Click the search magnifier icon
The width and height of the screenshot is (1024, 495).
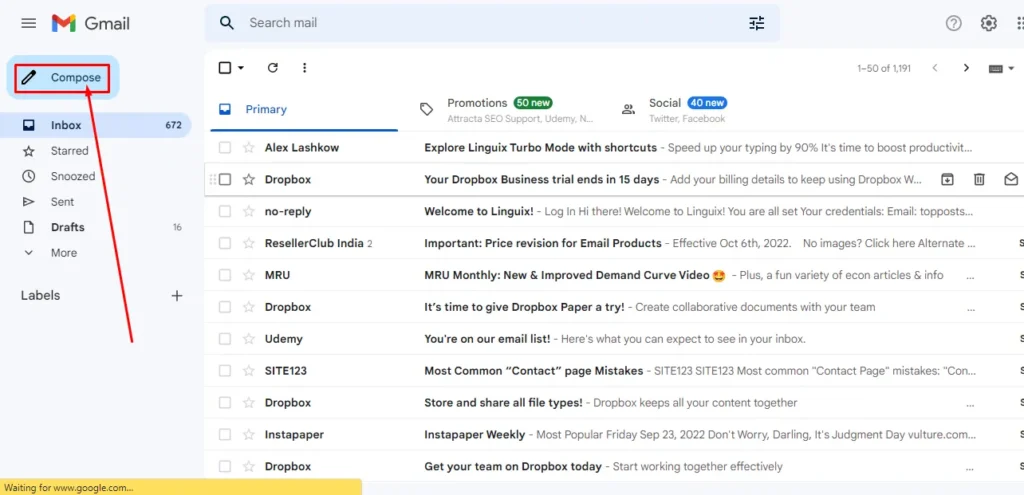coord(227,23)
